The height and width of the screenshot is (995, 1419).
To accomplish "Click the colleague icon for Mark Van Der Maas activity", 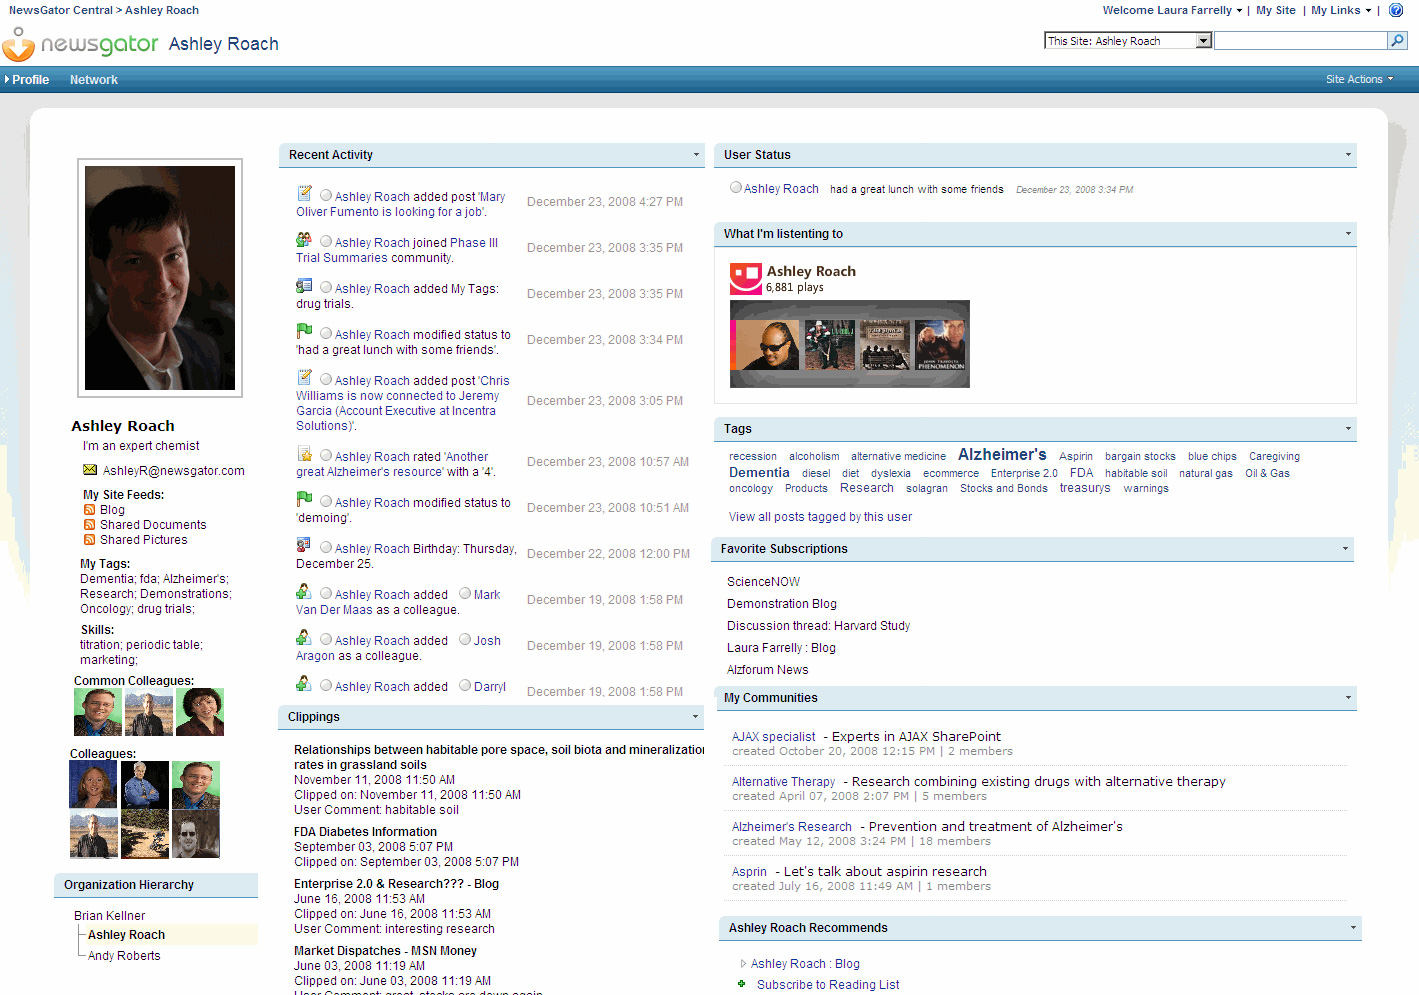I will [x=304, y=592].
